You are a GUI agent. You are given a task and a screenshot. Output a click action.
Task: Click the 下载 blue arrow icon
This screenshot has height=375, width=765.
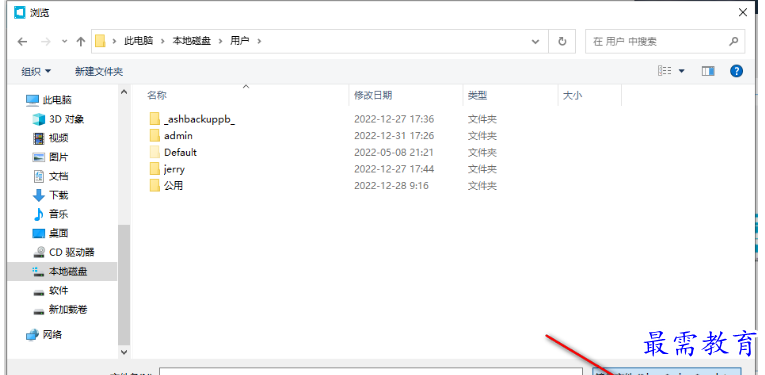click(x=39, y=196)
